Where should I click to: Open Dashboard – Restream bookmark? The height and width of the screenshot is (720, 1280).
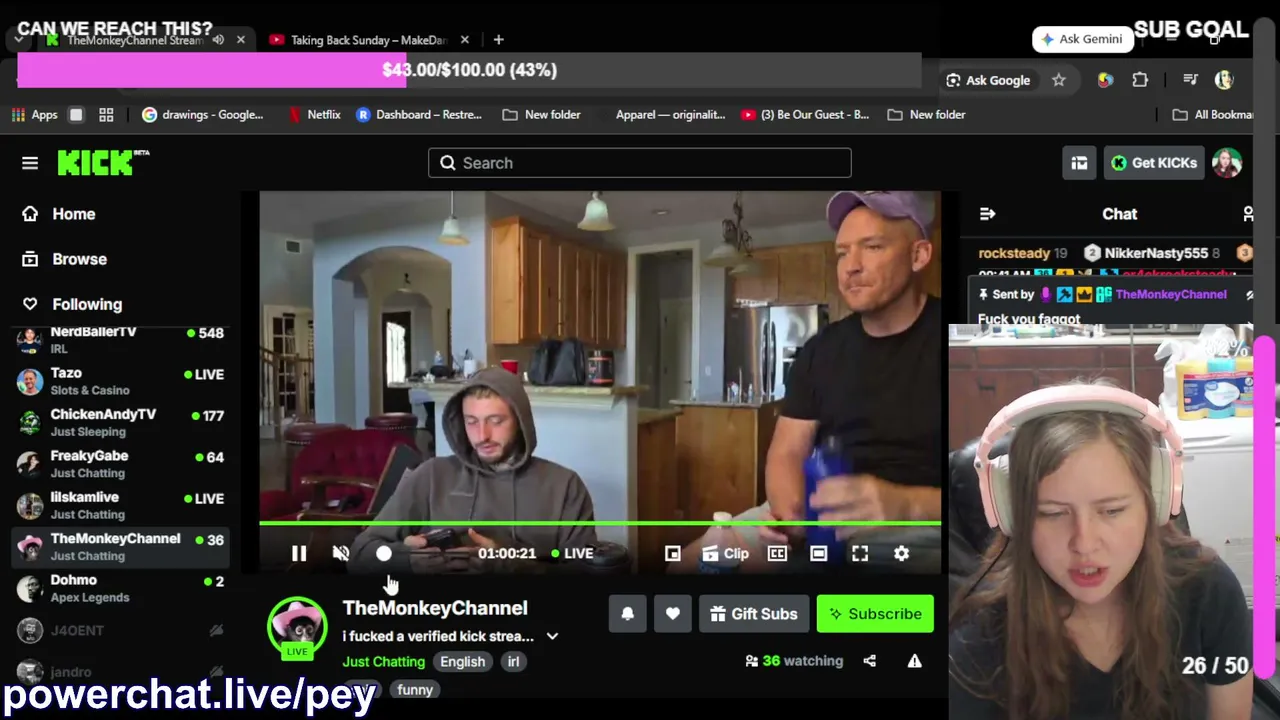[419, 115]
